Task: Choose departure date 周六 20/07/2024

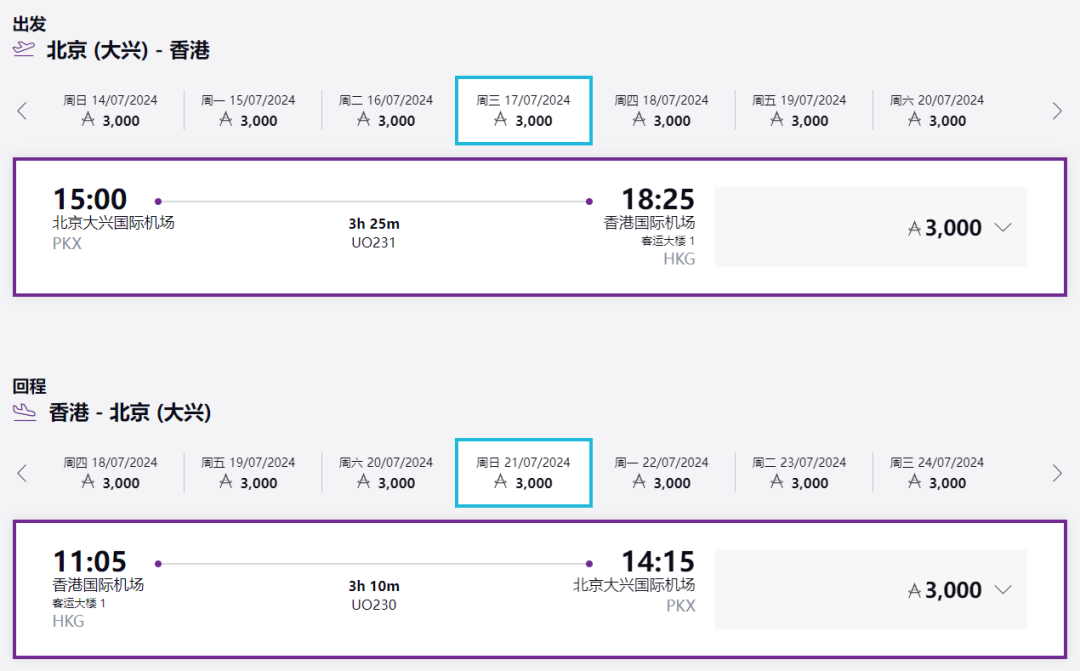Action: coord(937,111)
